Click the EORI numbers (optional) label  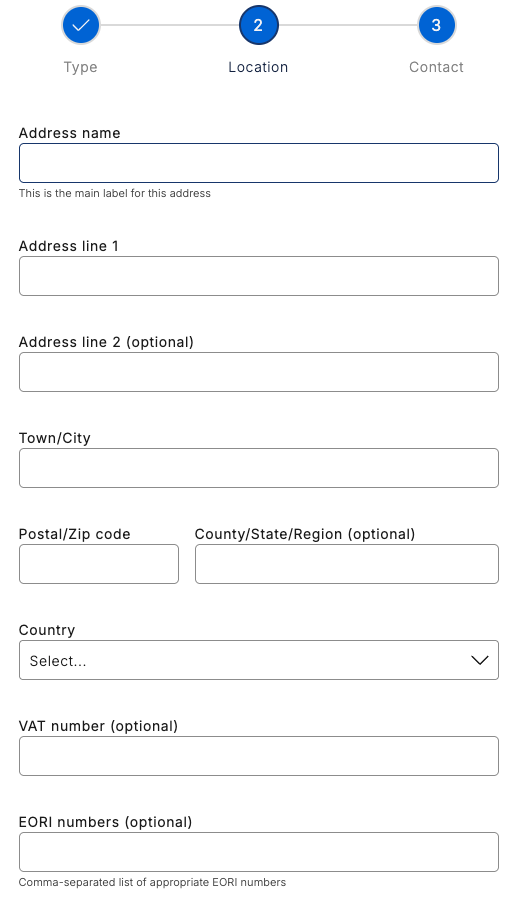click(x=106, y=822)
